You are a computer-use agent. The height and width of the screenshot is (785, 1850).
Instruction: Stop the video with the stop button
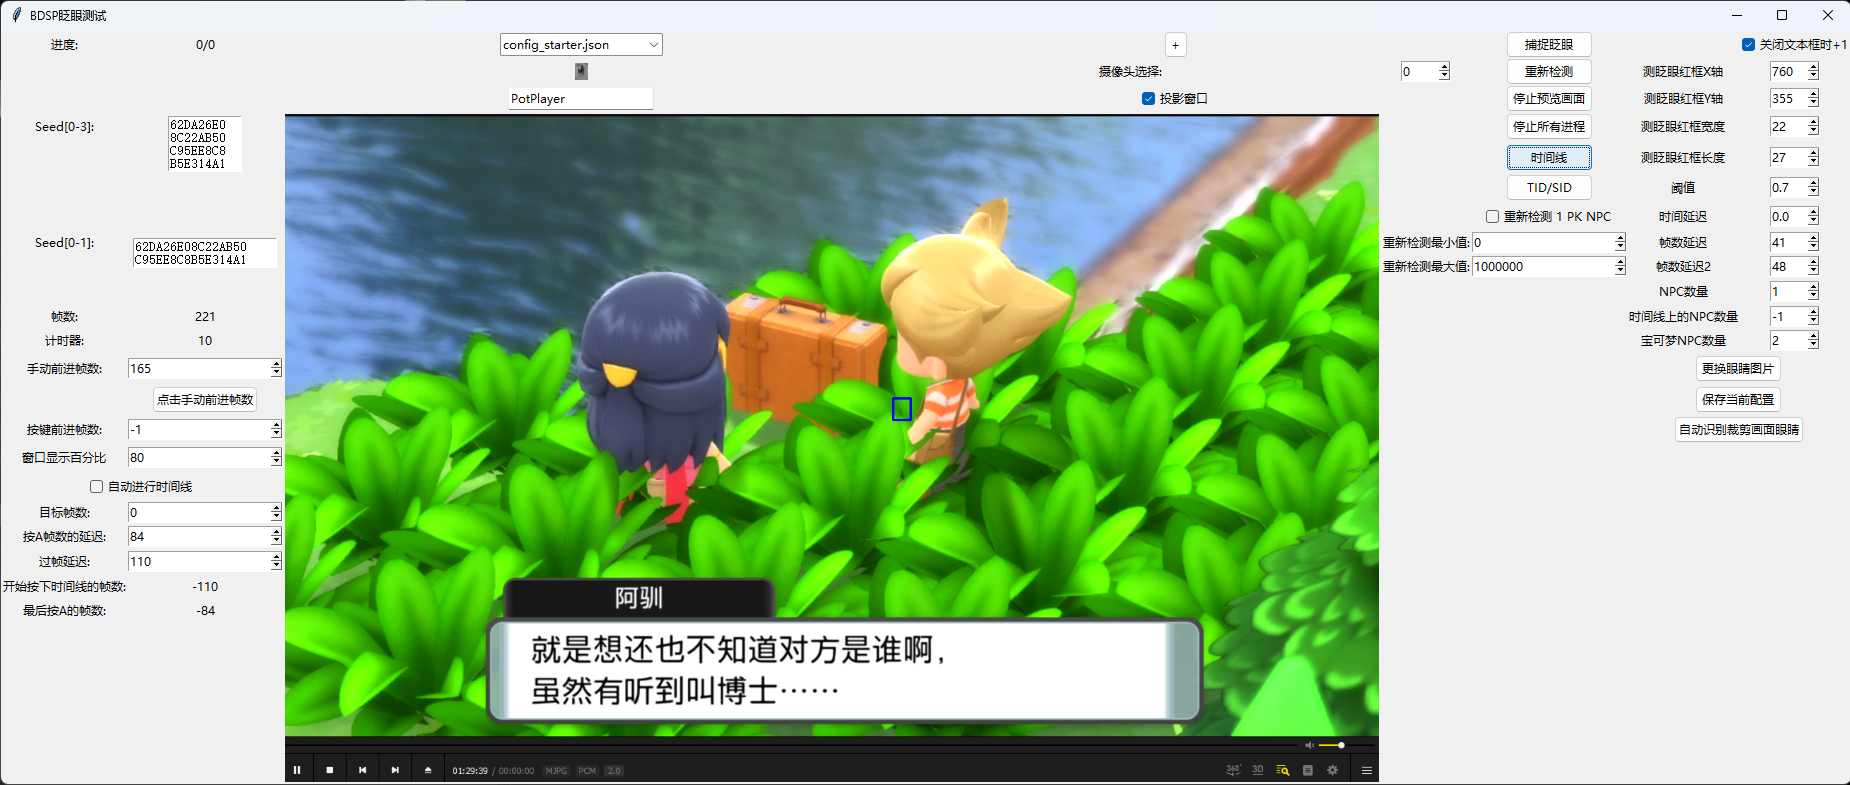point(330,770)
